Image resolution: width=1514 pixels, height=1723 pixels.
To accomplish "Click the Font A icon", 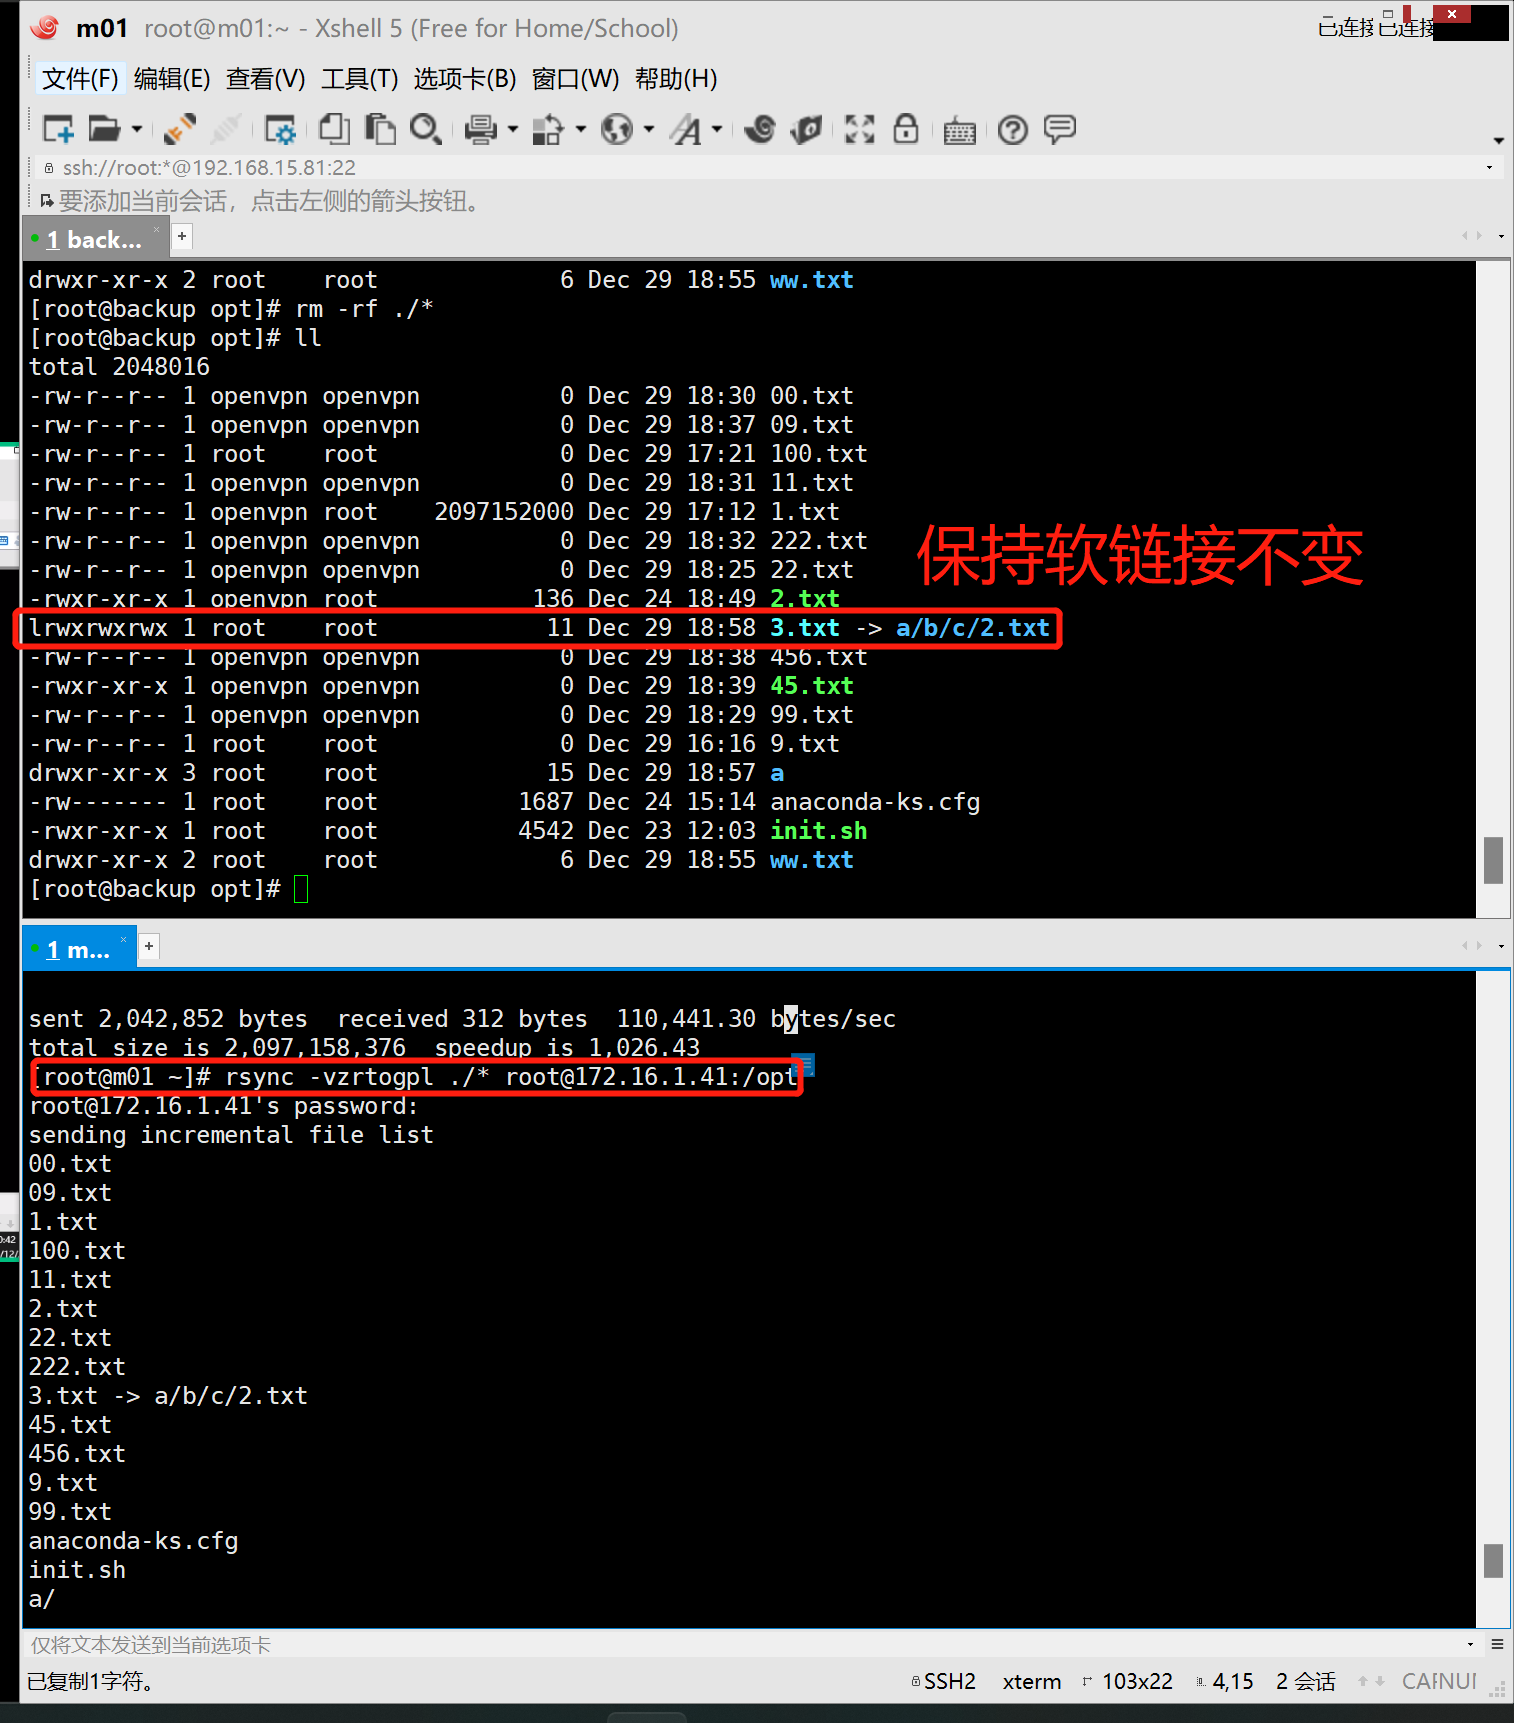I will pyautogui.click(x=686, y=129).
